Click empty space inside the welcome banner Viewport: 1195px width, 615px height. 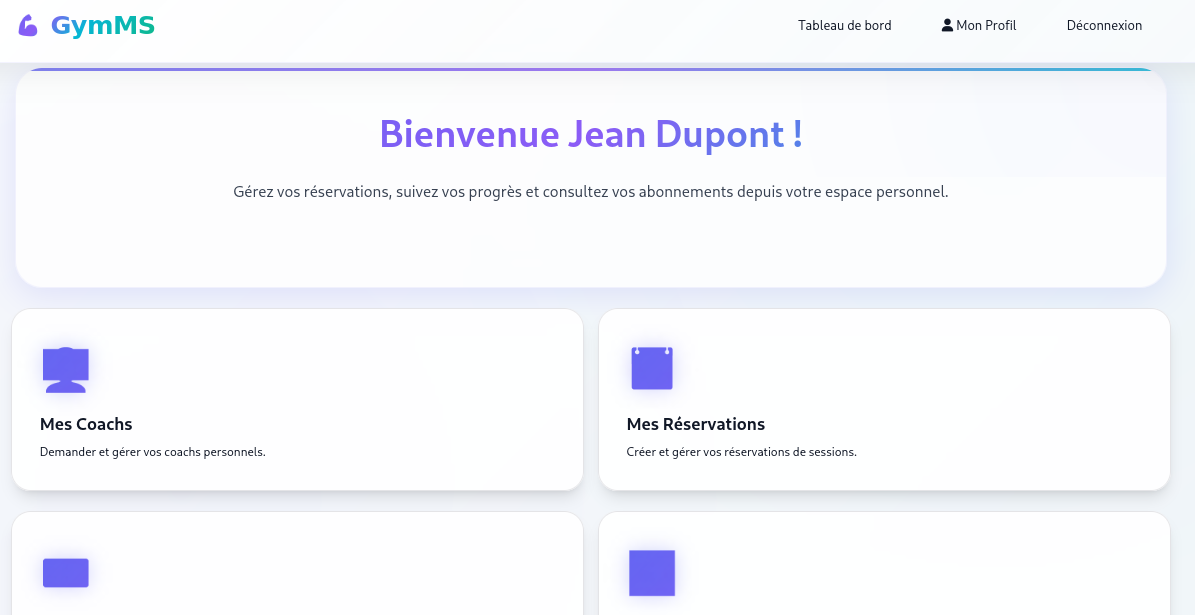point(591,250)
